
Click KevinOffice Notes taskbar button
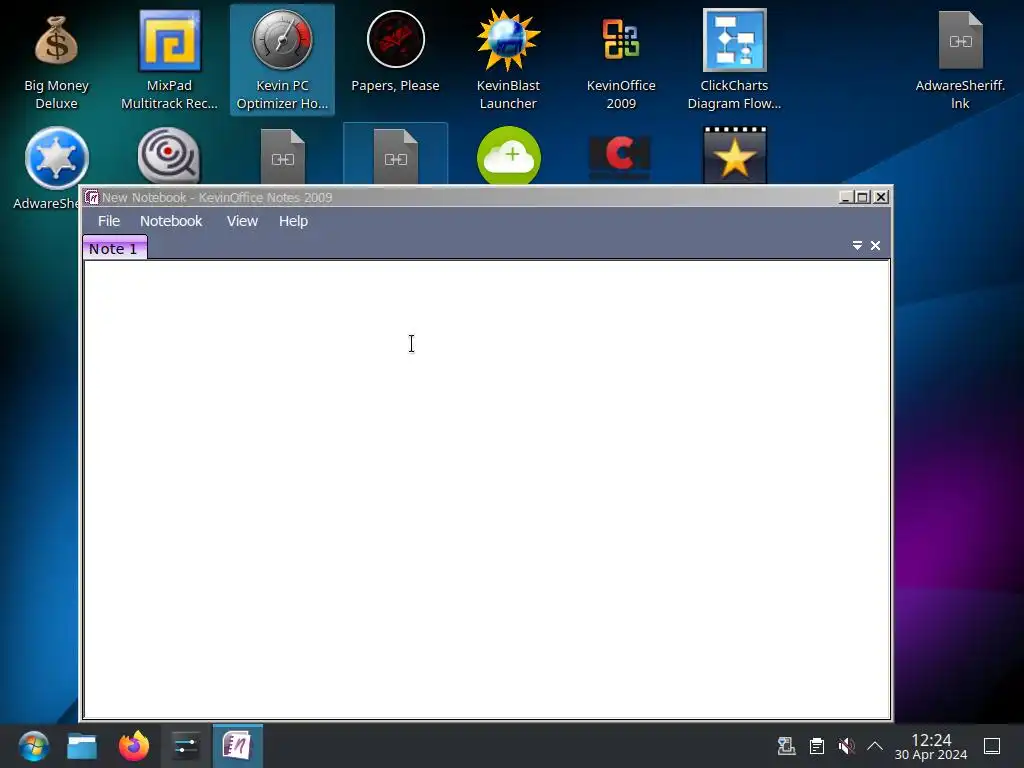[x=238, y=746]
